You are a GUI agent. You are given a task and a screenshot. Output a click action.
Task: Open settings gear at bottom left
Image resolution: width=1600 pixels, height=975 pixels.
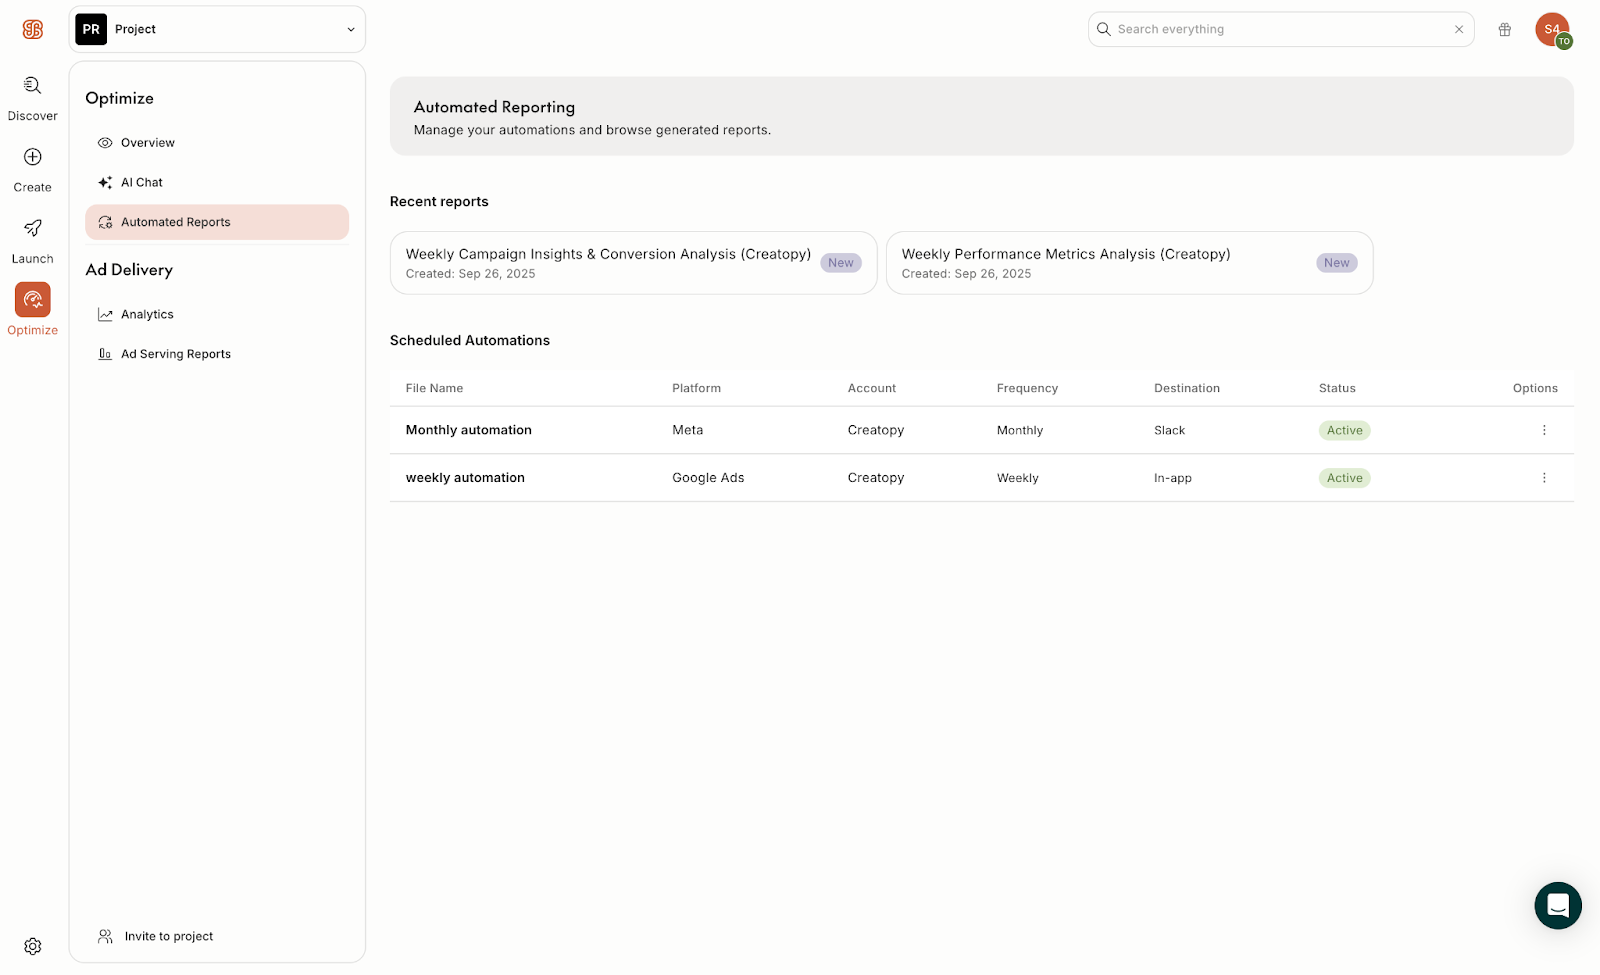point(32,946)
